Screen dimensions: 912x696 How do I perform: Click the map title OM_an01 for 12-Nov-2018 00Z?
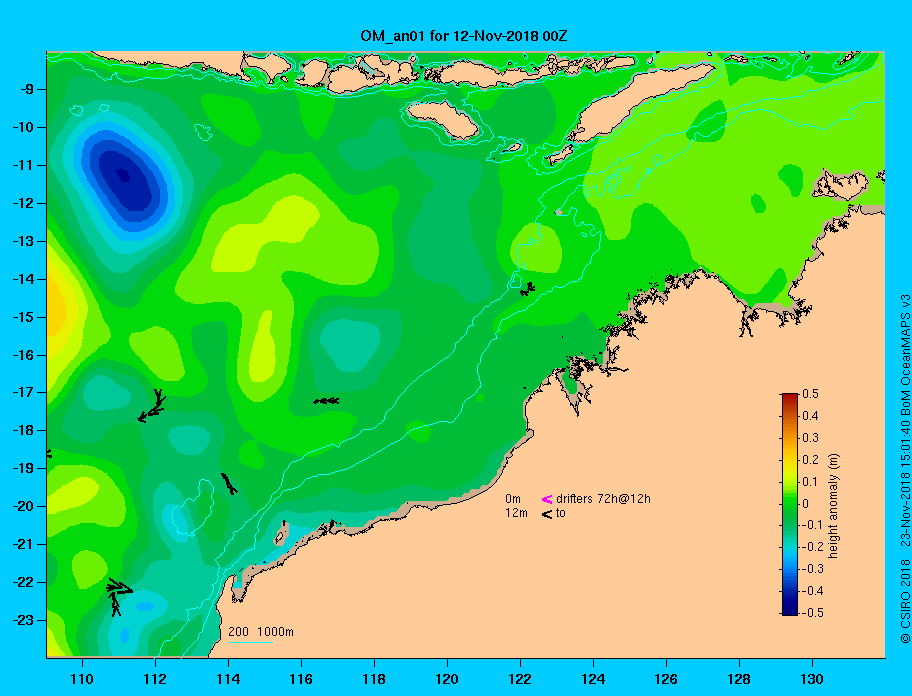coord(464,36)
